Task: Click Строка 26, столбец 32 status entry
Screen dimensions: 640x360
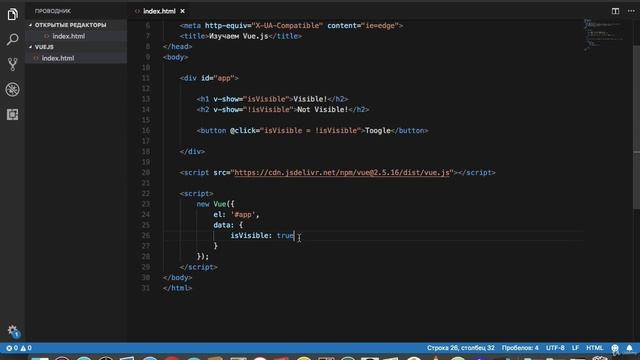Action: point(460,348)
